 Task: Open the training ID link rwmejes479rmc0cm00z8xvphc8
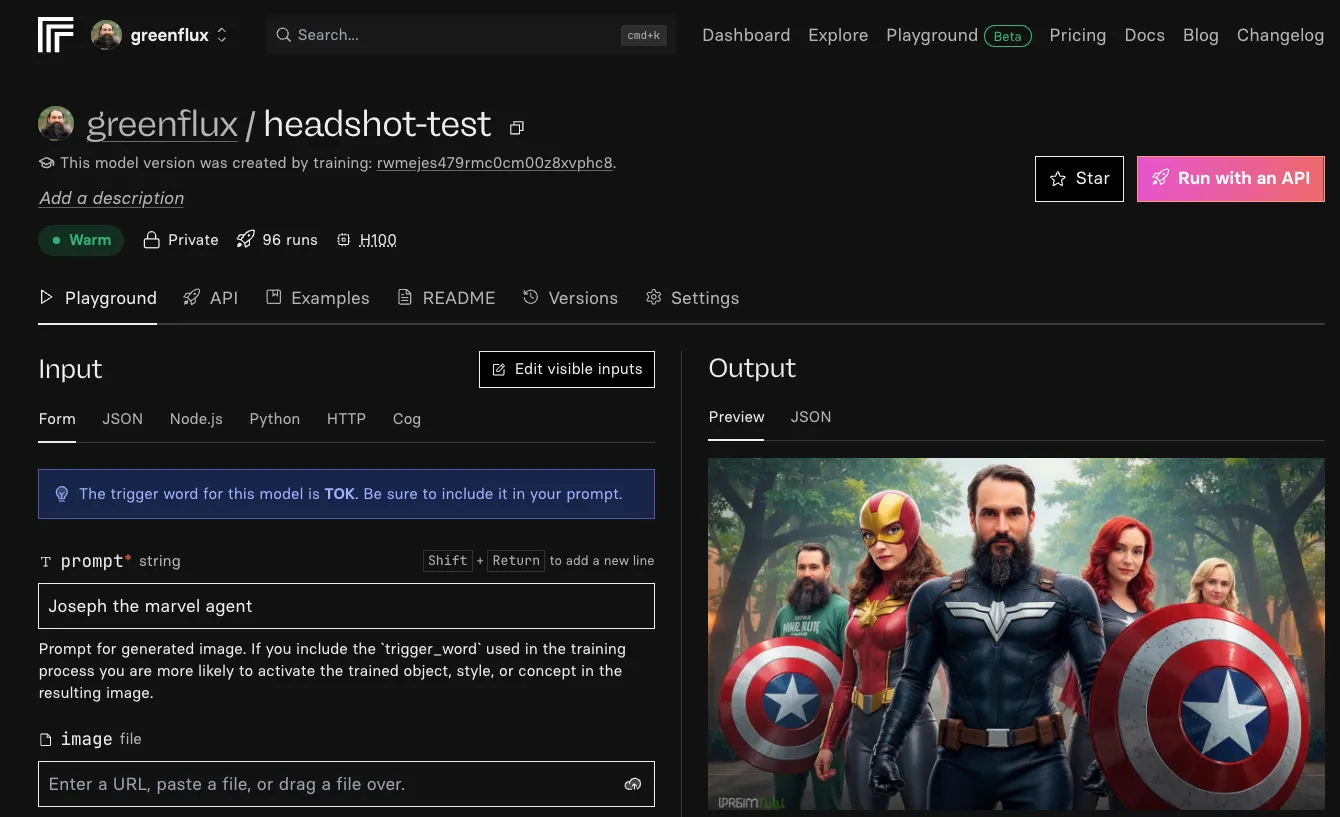[x=494, y=163]
